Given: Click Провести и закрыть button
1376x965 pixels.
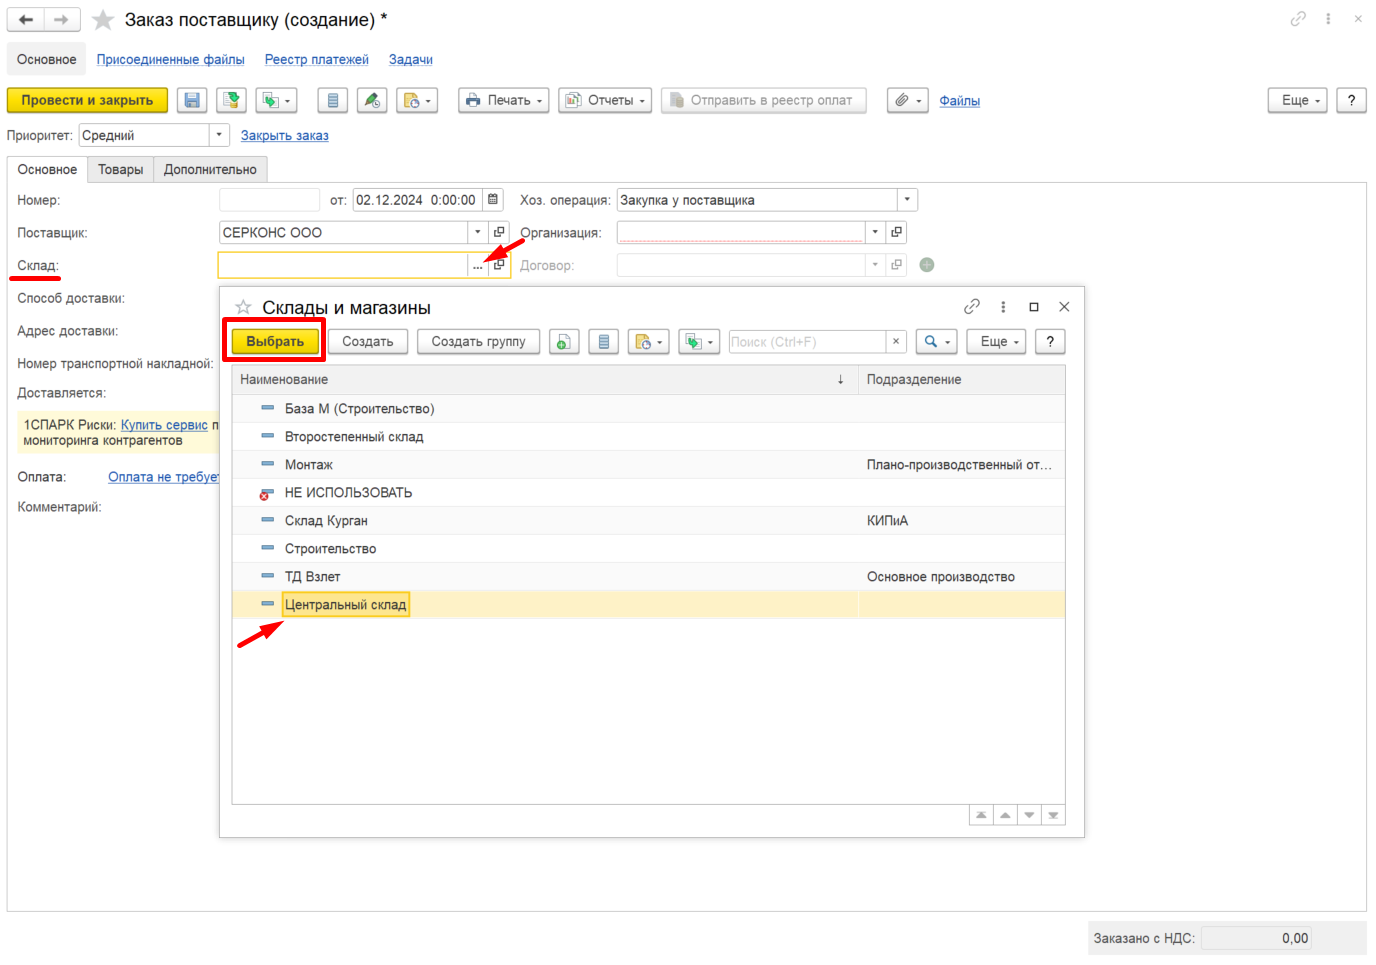Looking at the screenshot, I should [x=87, y=100].
